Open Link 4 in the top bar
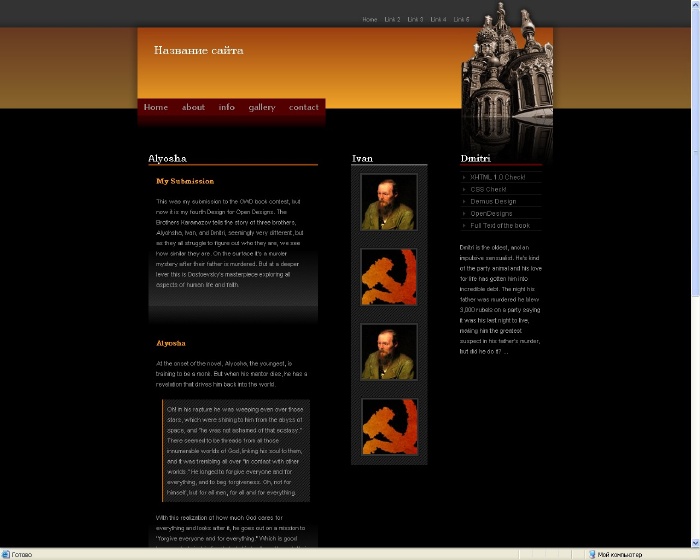This screenshot has height=560, width=700. 438,20
